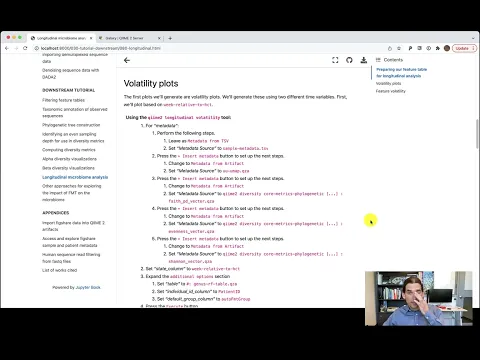Viewport: 480px width, 360px height.
Task: Open the download page icon
Action: click(364, 60)
